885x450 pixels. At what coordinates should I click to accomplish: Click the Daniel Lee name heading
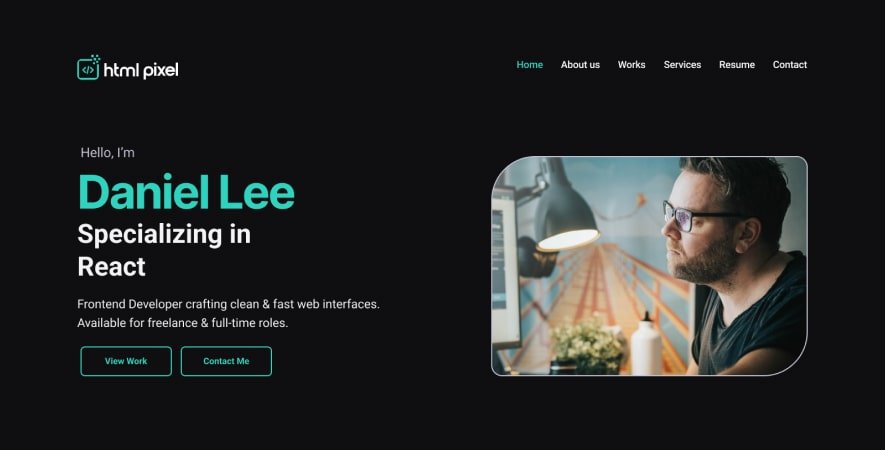click(x=186, y=192)
